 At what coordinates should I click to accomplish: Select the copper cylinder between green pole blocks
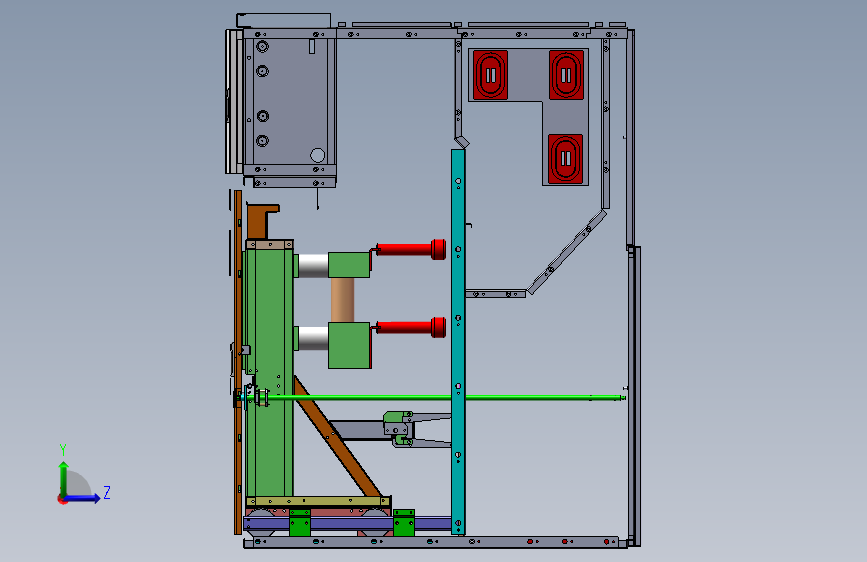[x=342, y=300]
